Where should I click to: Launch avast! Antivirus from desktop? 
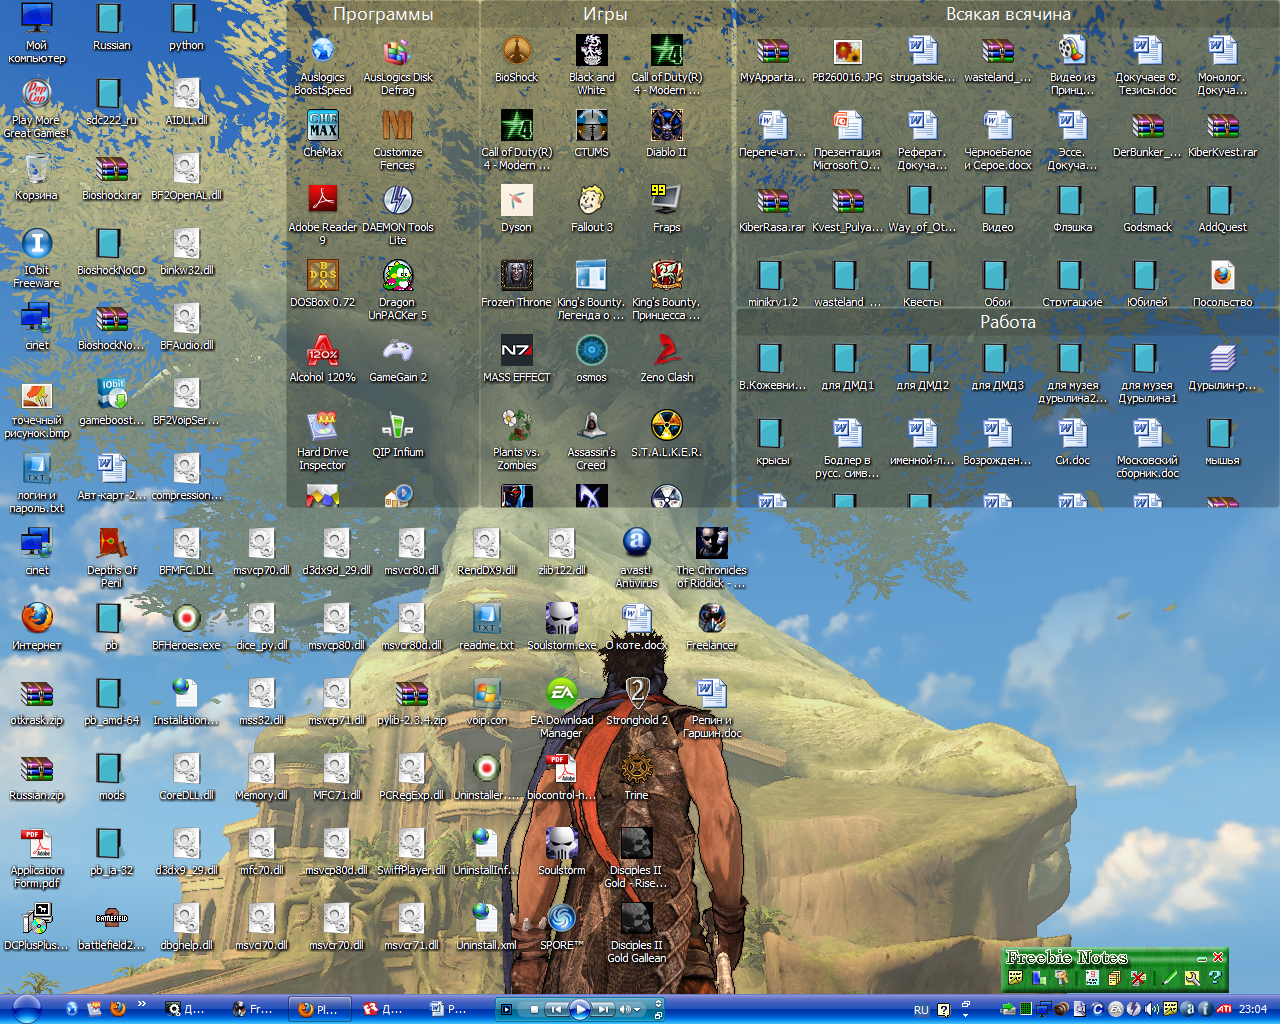click(636, 545)
